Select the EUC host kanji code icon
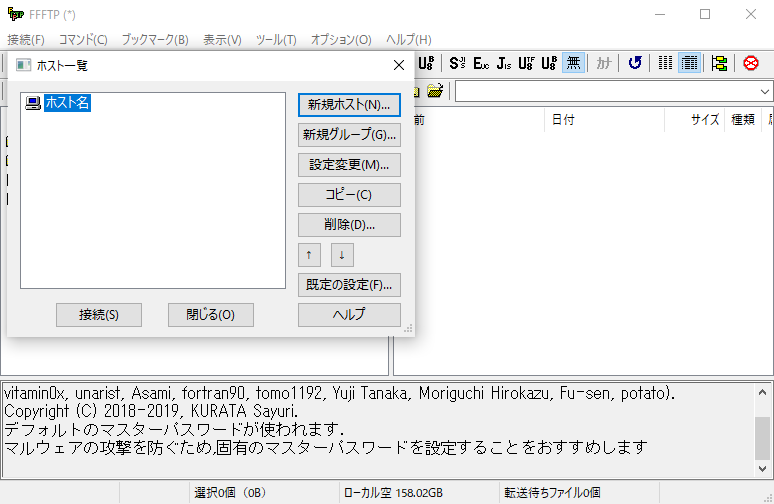The height and width of the screenshot is (504, 774). click(x=481, y=63)
